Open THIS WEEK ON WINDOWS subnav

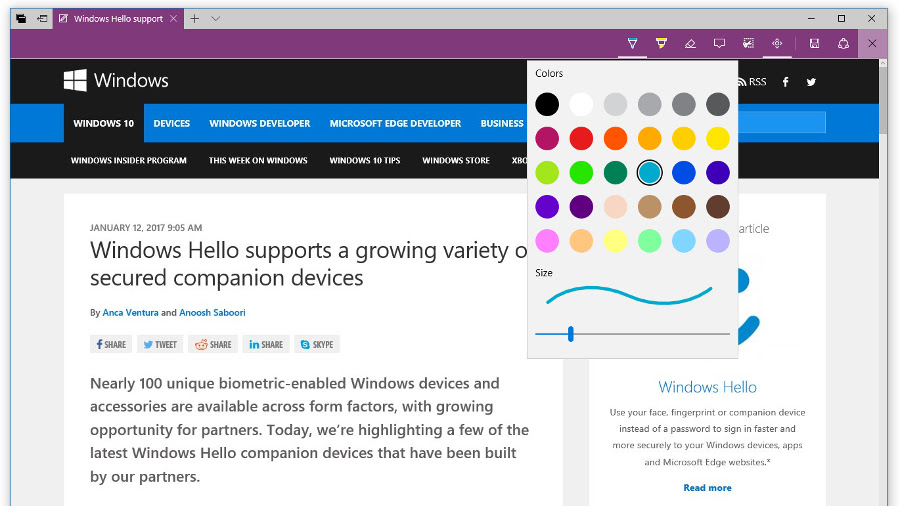coord(258,161)
